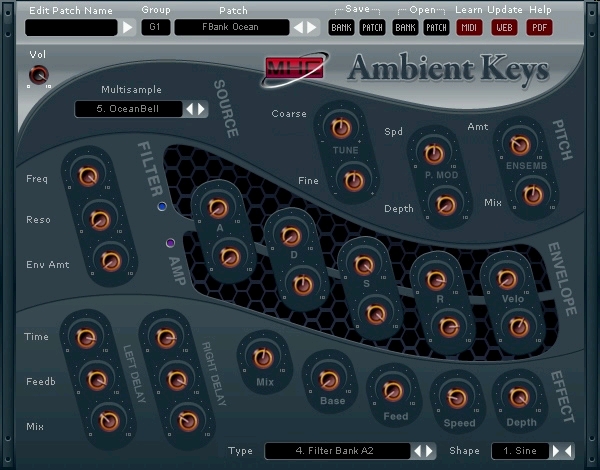The height and width of the screenshot is (470, 600).
Task: Click Save BANK button
Action: click(x=341, y=27)
